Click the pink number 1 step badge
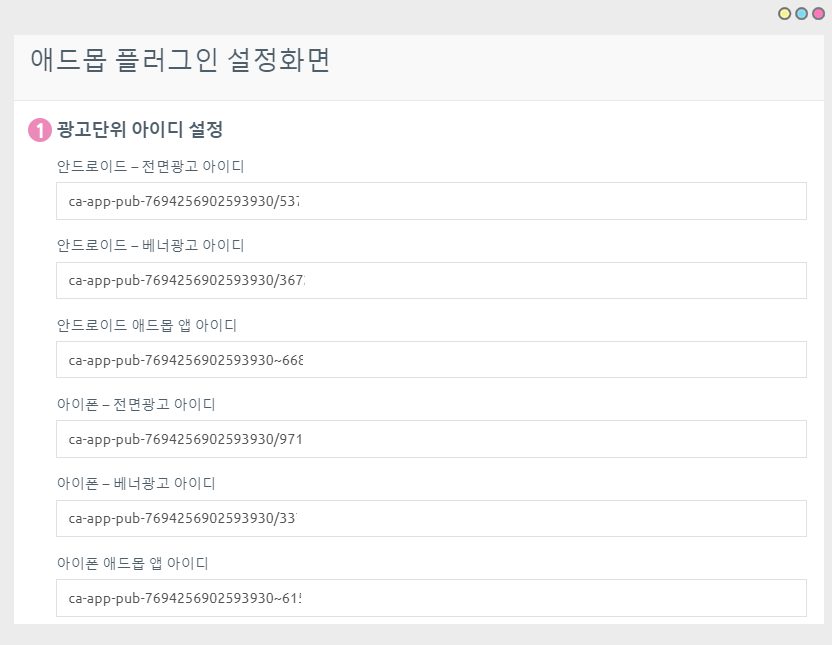Viewport: 832px width, 645px height. tap(40, 131)
